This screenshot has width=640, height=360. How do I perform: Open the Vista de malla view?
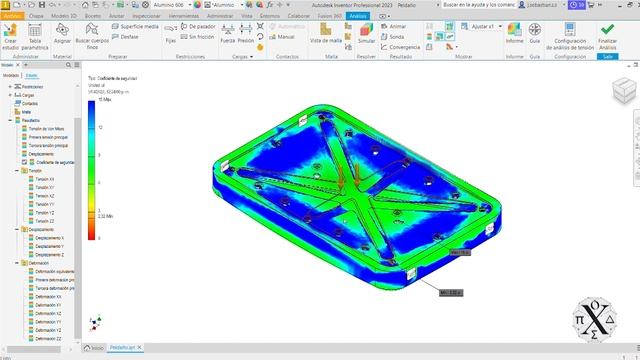(326, 33)
